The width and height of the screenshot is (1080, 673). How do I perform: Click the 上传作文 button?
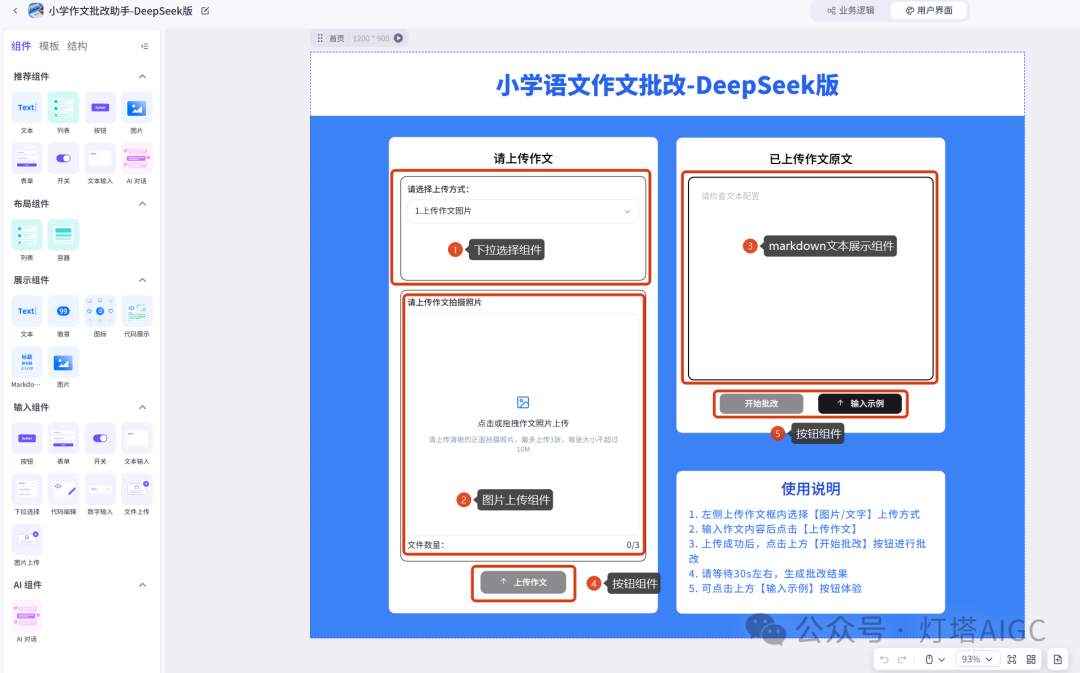click(x=523, y=582)
